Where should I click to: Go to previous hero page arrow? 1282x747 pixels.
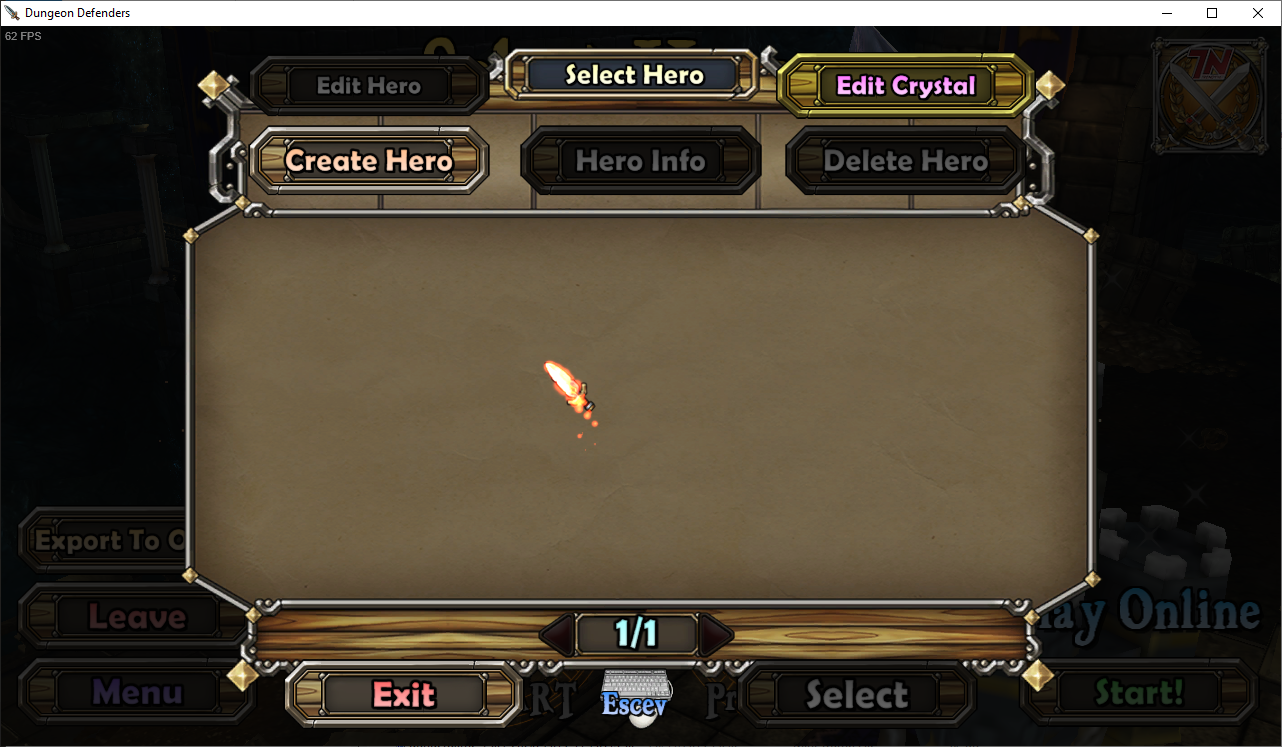tap(558, 634)
